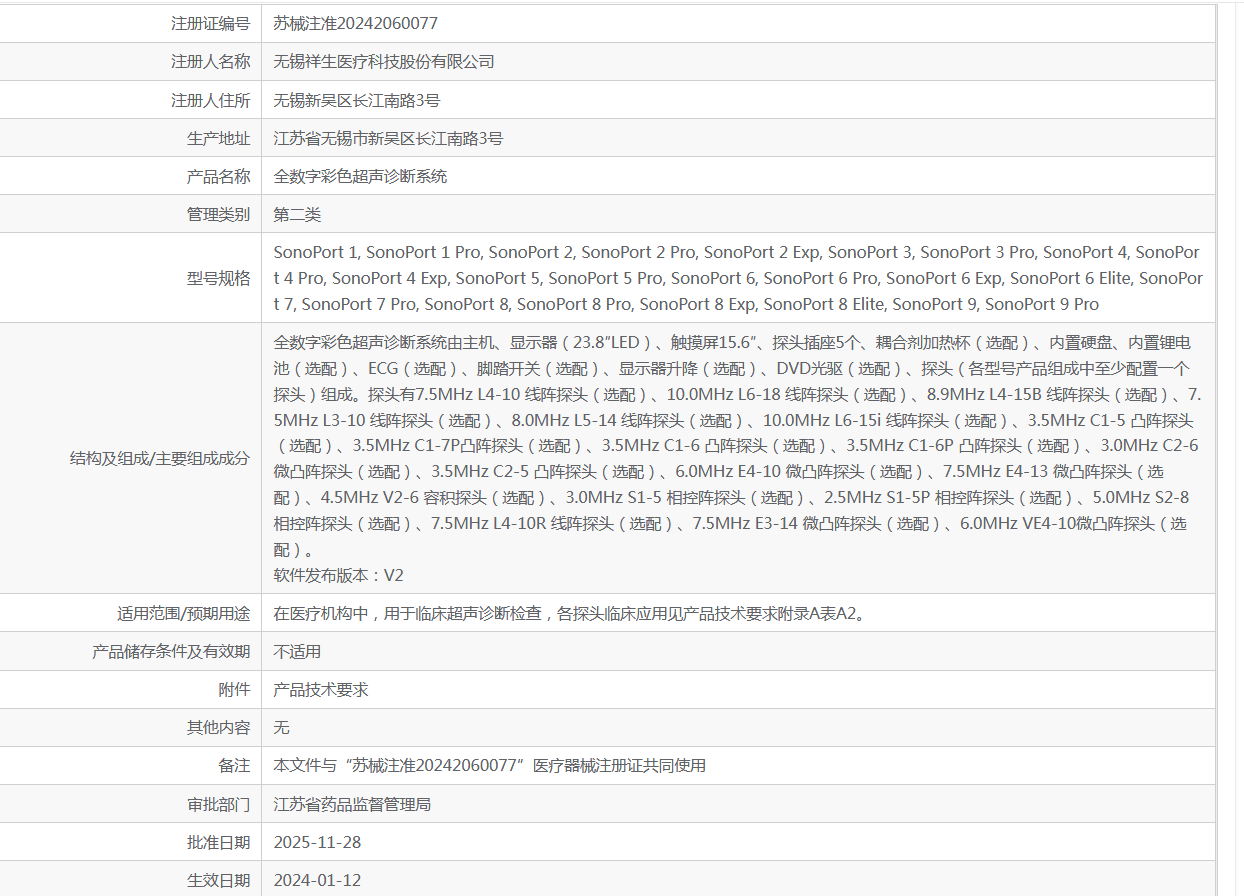Select the 批准日期 label
This screenshot has width=1244, height=896.
coord(218,842)
